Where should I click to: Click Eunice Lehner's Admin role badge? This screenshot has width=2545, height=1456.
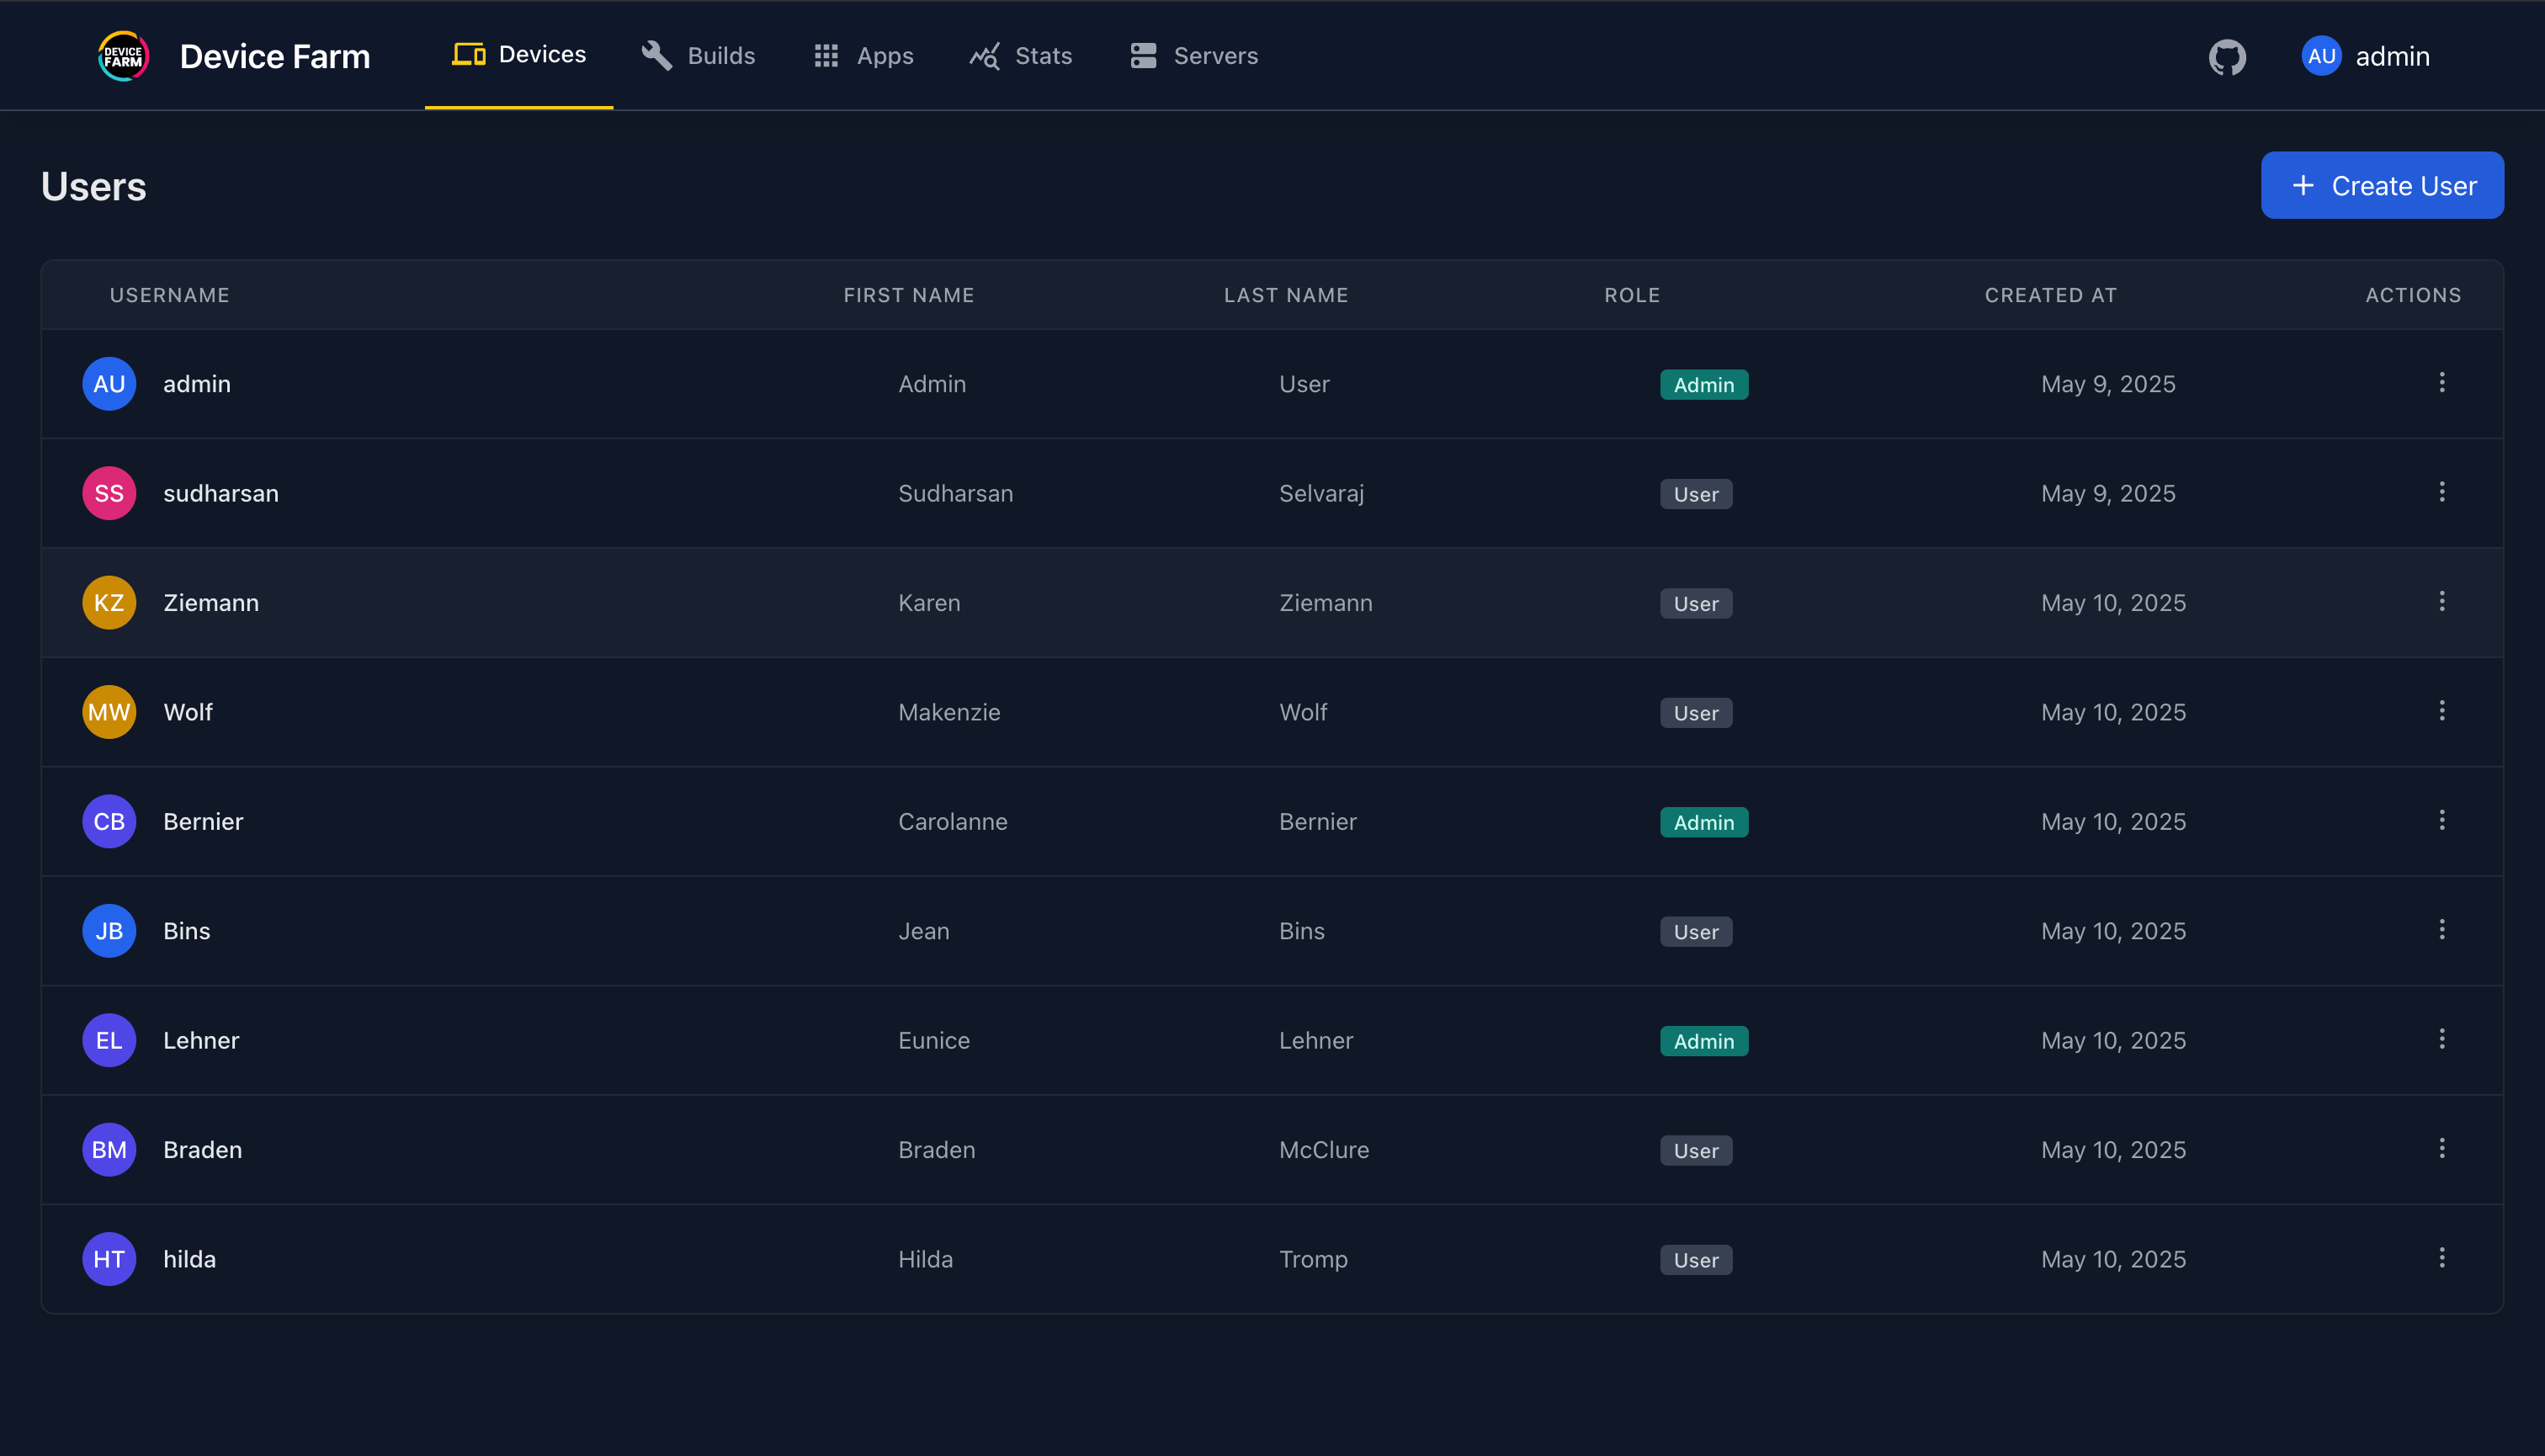click(1703, 1041)
